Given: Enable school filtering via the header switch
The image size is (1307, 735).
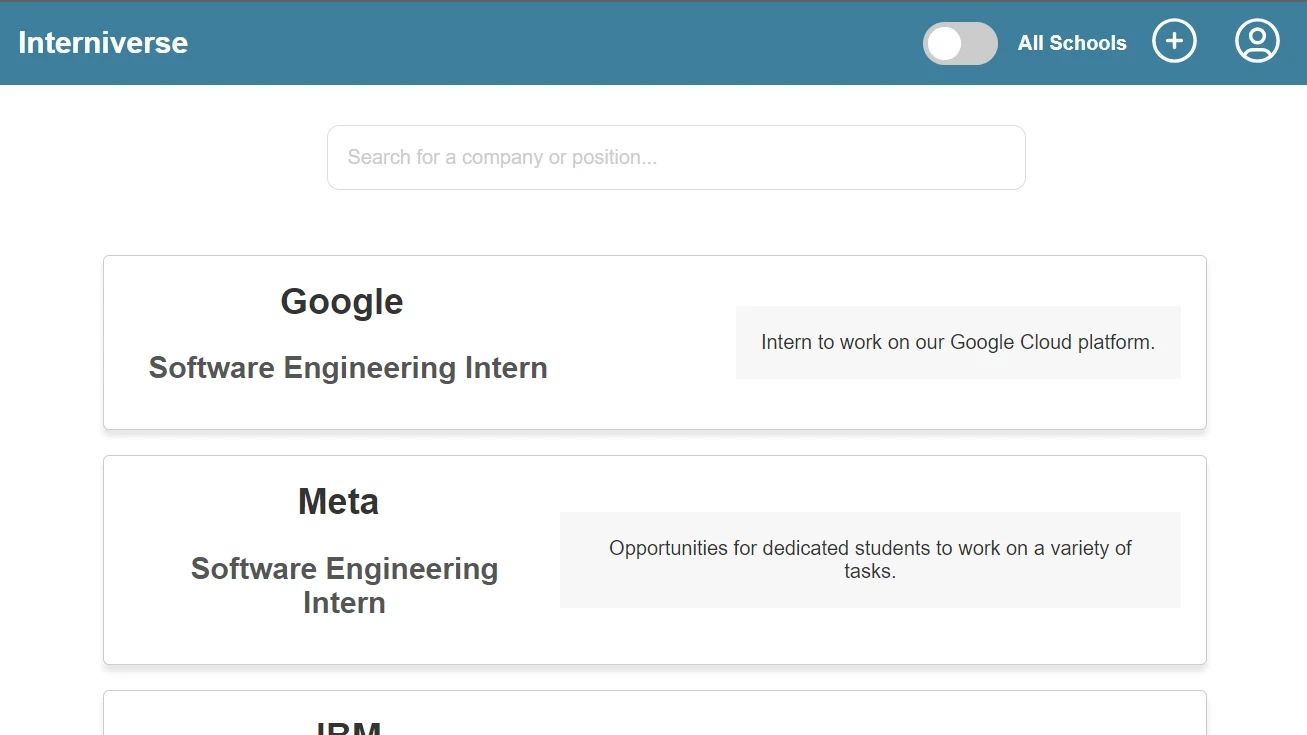Looking at the screenshot, I should (959, 44).
